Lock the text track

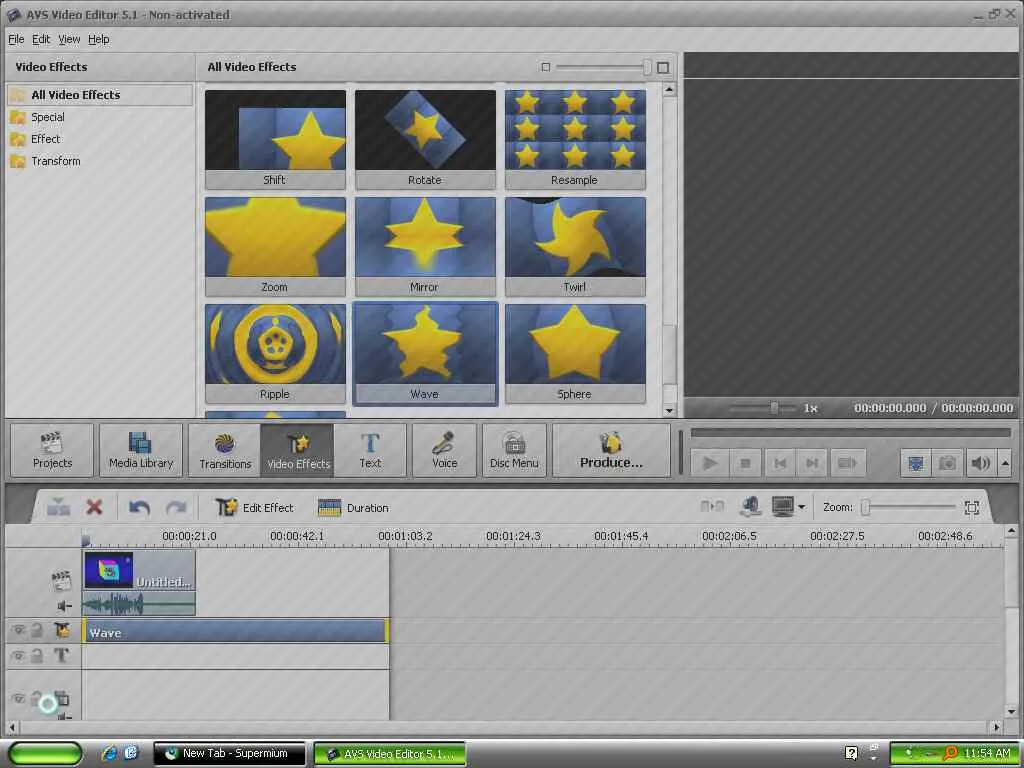(37, 655)
